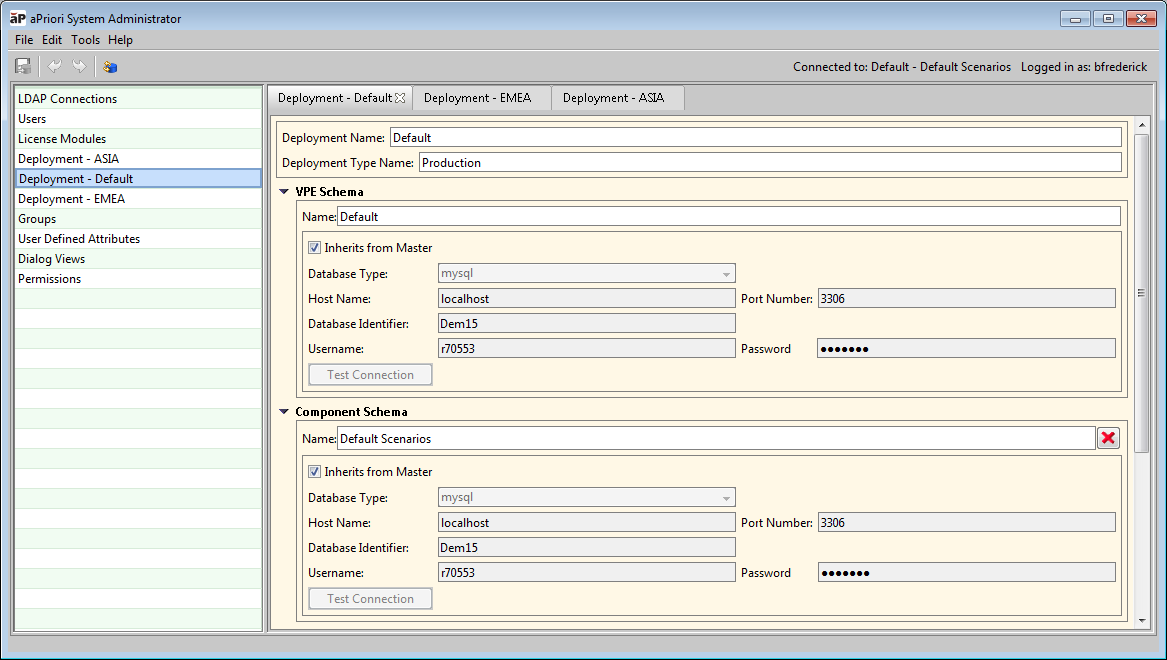Open Component Schema Database Type dropdown
Screen dimensions: 1167x660
tap(586, 497)
